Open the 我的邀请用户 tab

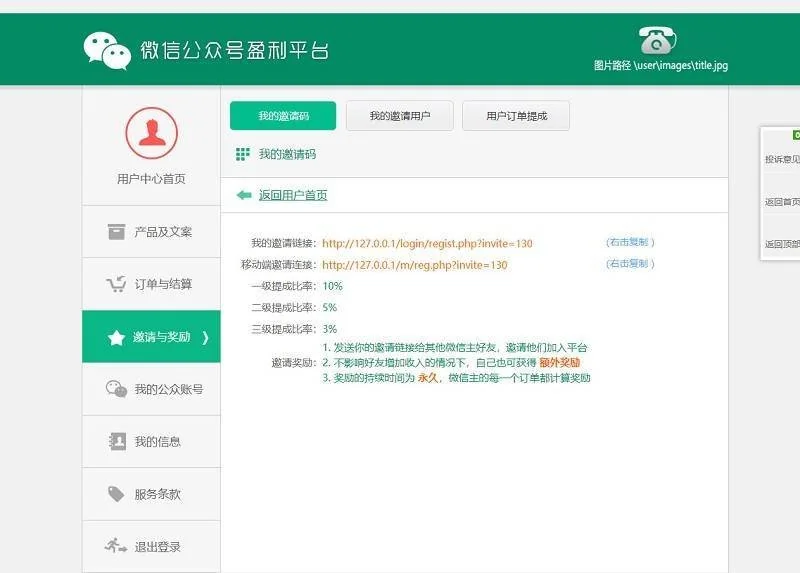tap(399, 116)
